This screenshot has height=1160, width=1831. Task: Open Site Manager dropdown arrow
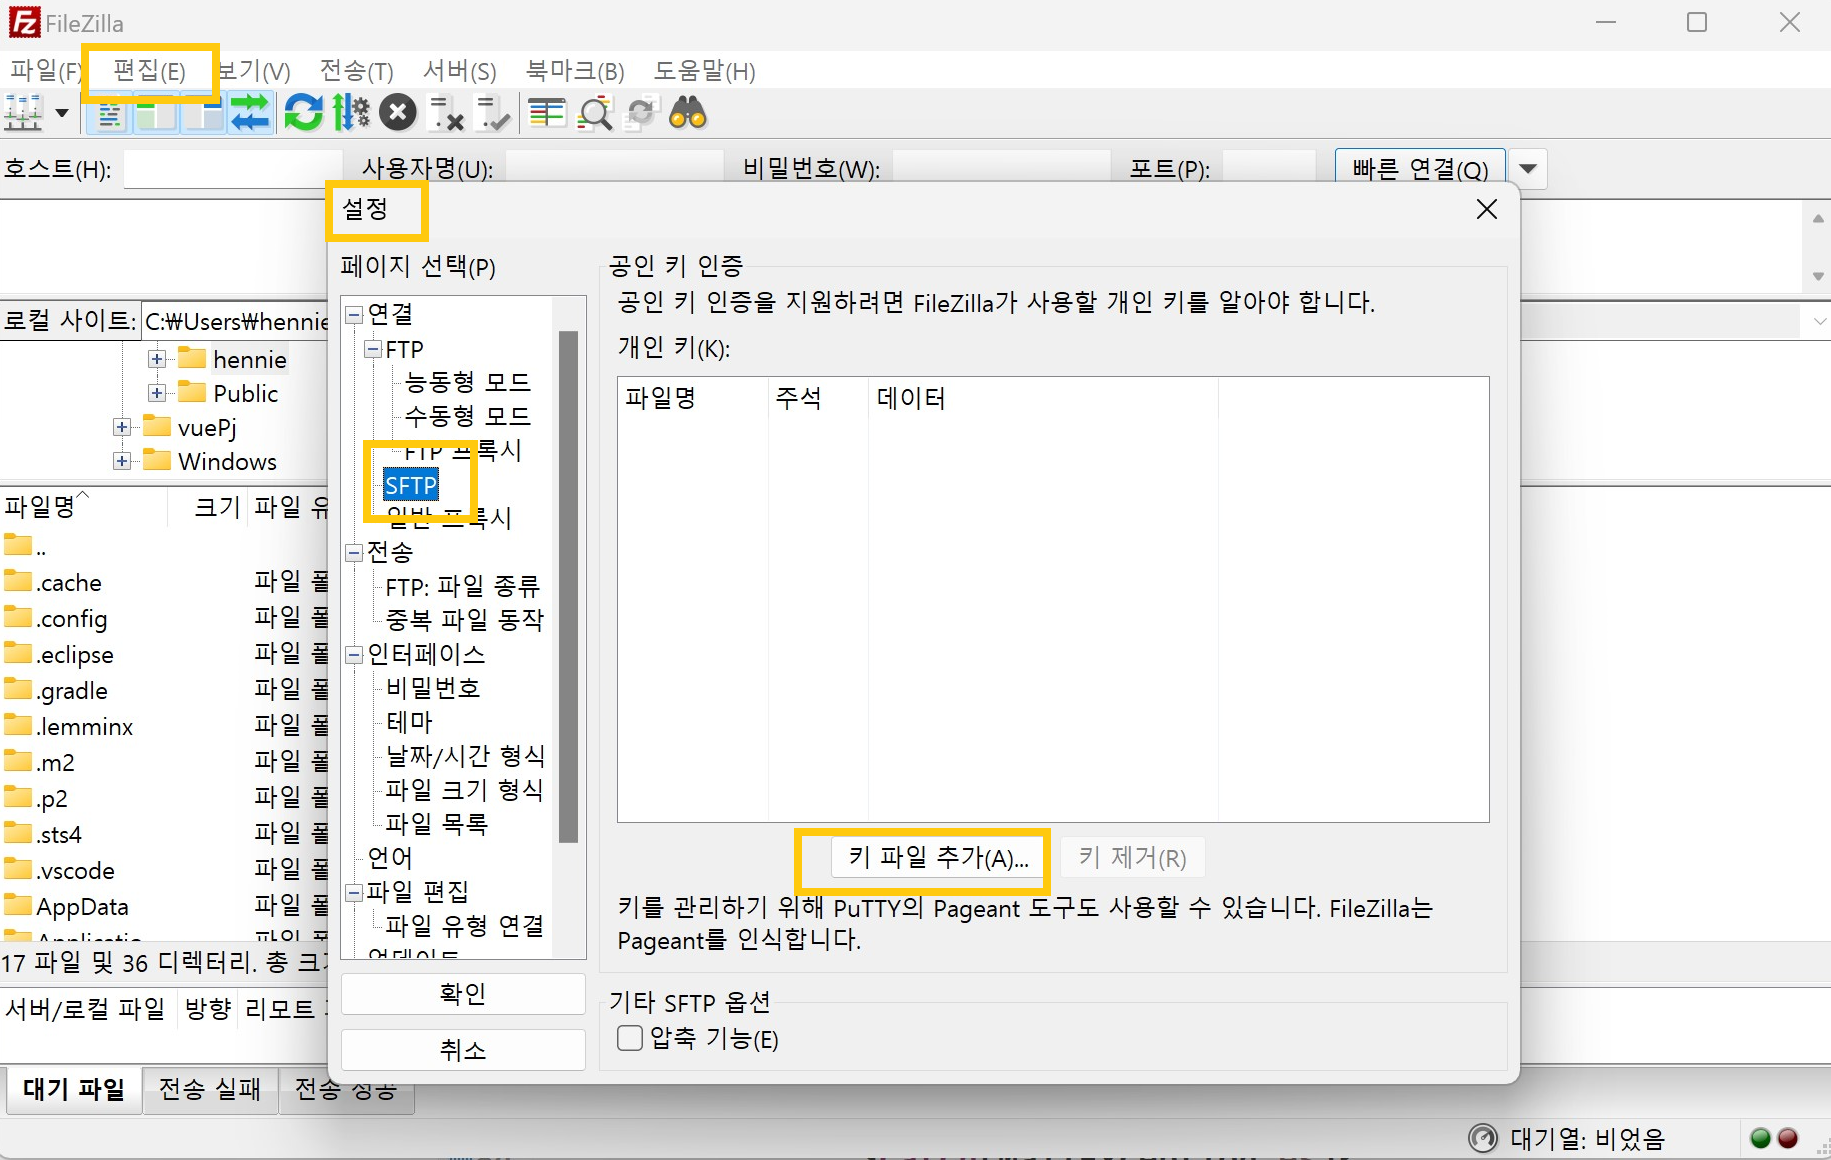tap(62, 113)
